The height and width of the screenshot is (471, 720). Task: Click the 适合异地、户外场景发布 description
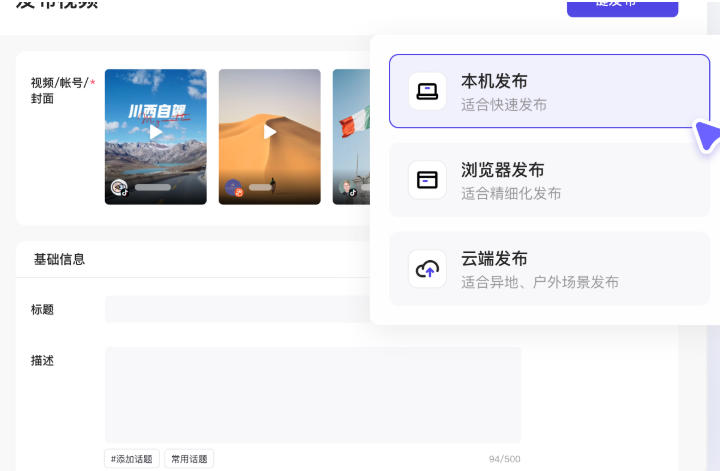pyautogui.click(x=539, y=282)
